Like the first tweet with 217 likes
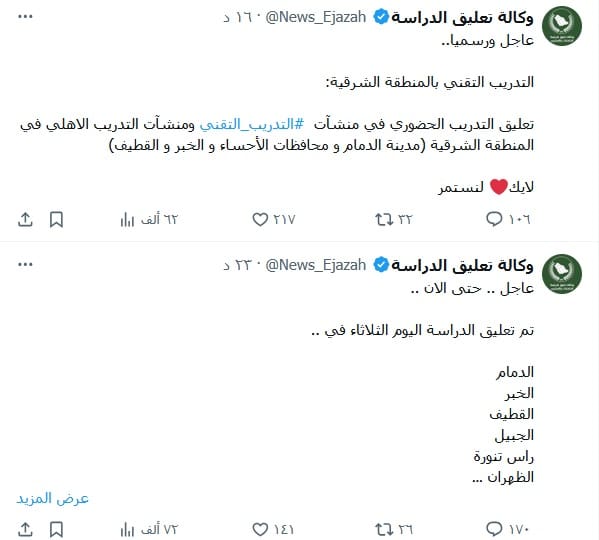 tap(274, 219)
